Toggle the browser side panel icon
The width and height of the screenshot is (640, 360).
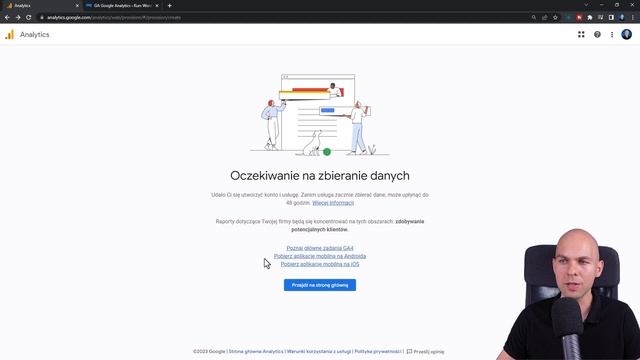pos(611,18)
